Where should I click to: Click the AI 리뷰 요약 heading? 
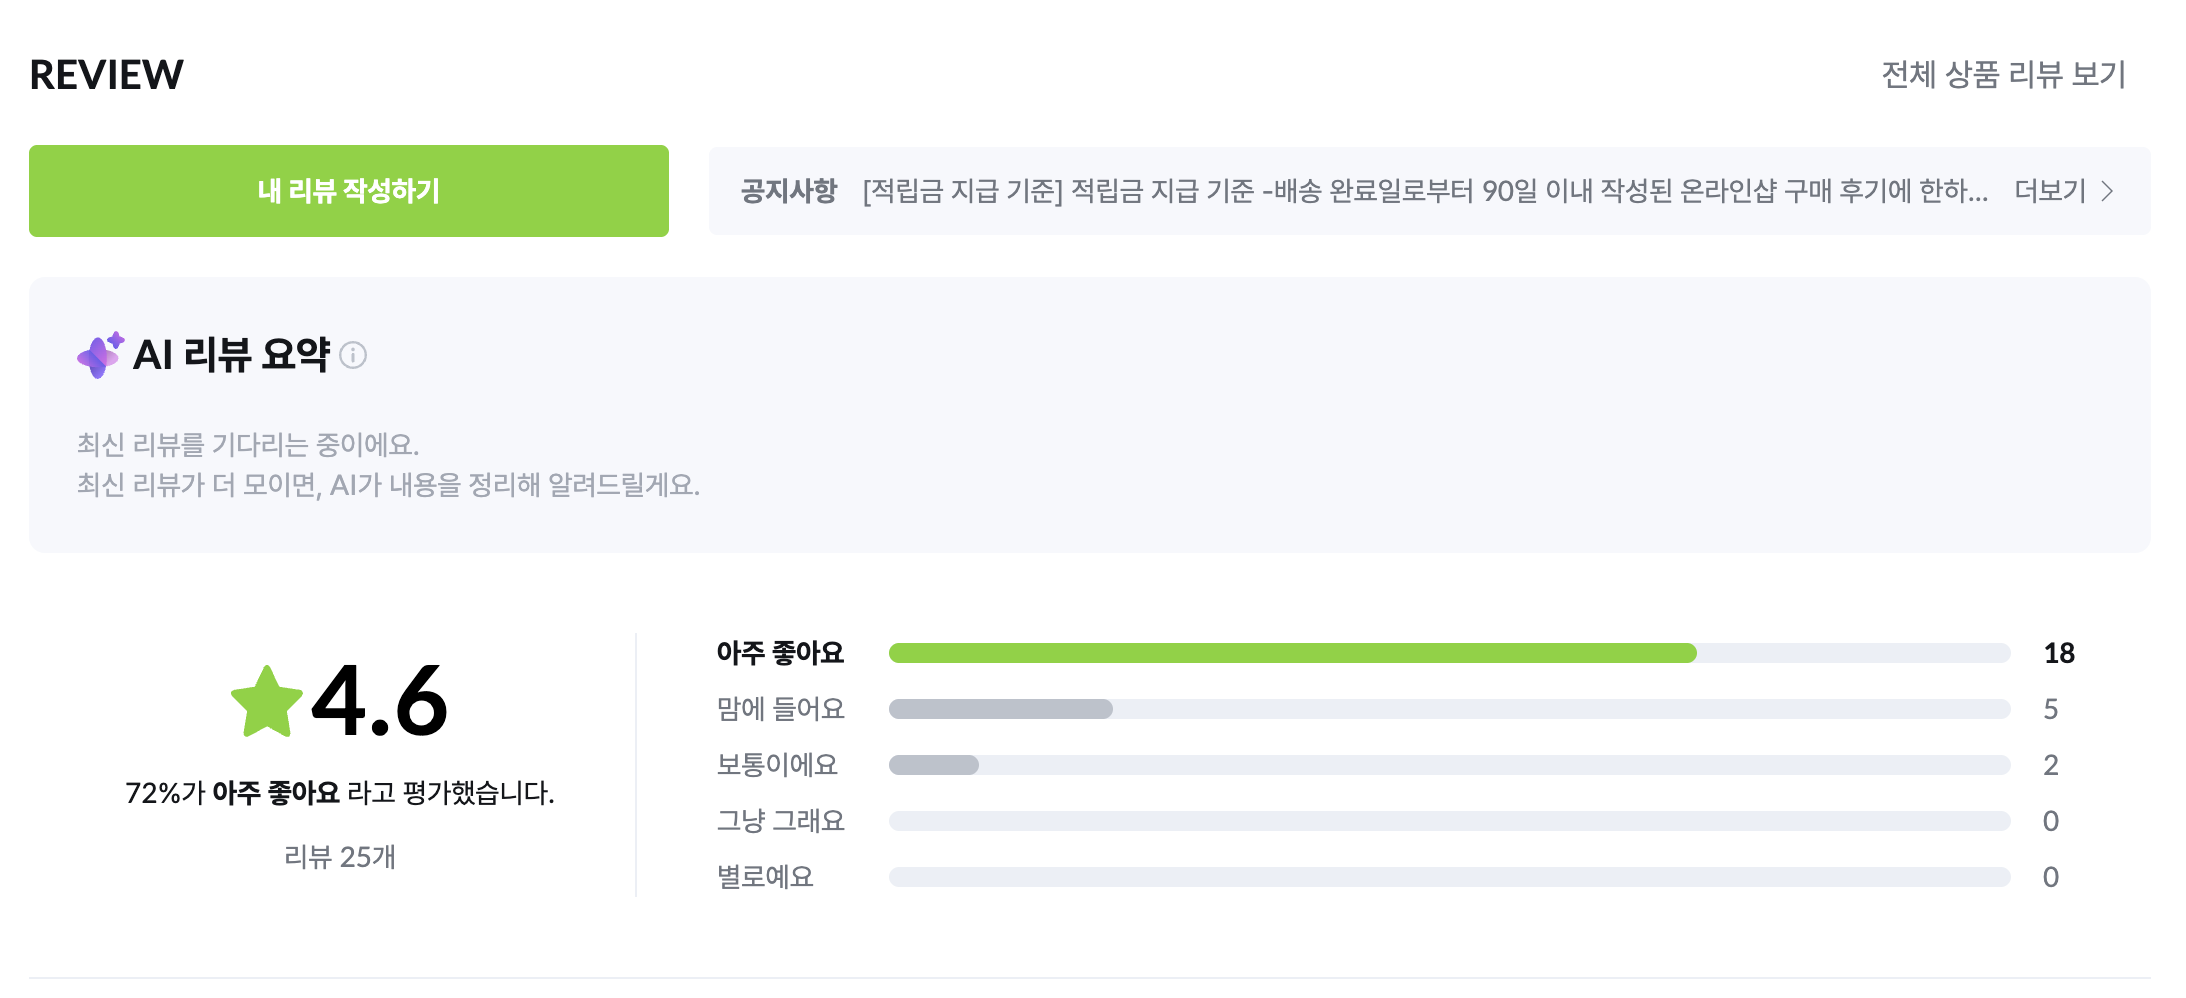point(231,355)
